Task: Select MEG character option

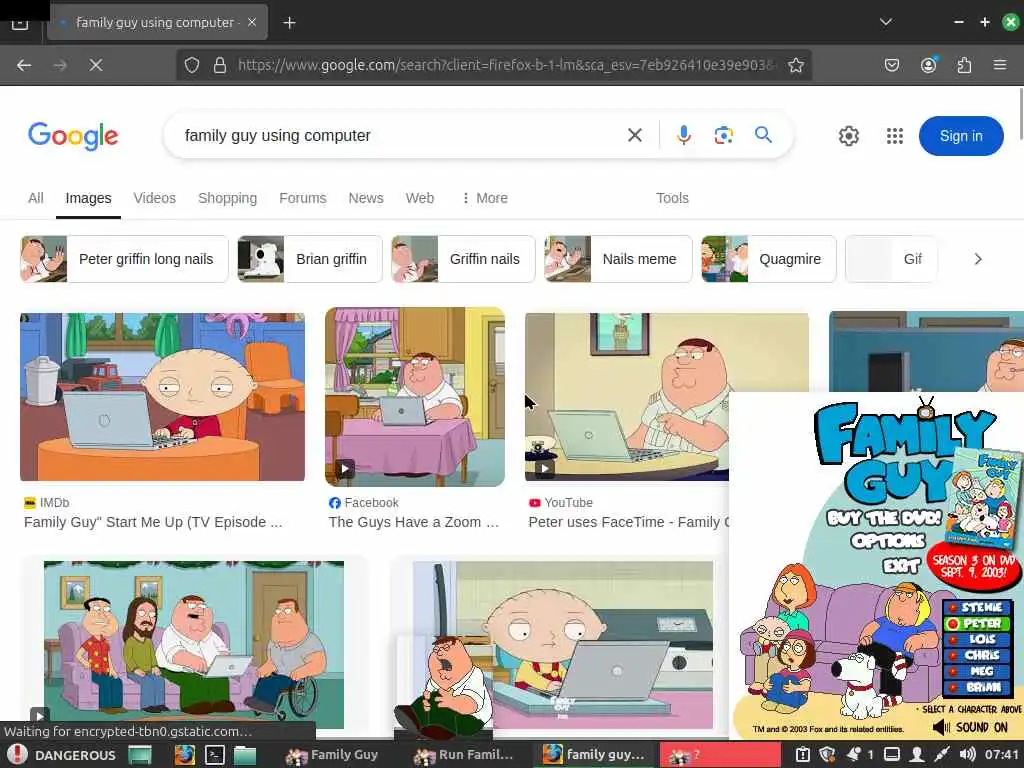Action: [x=978, y=671]
